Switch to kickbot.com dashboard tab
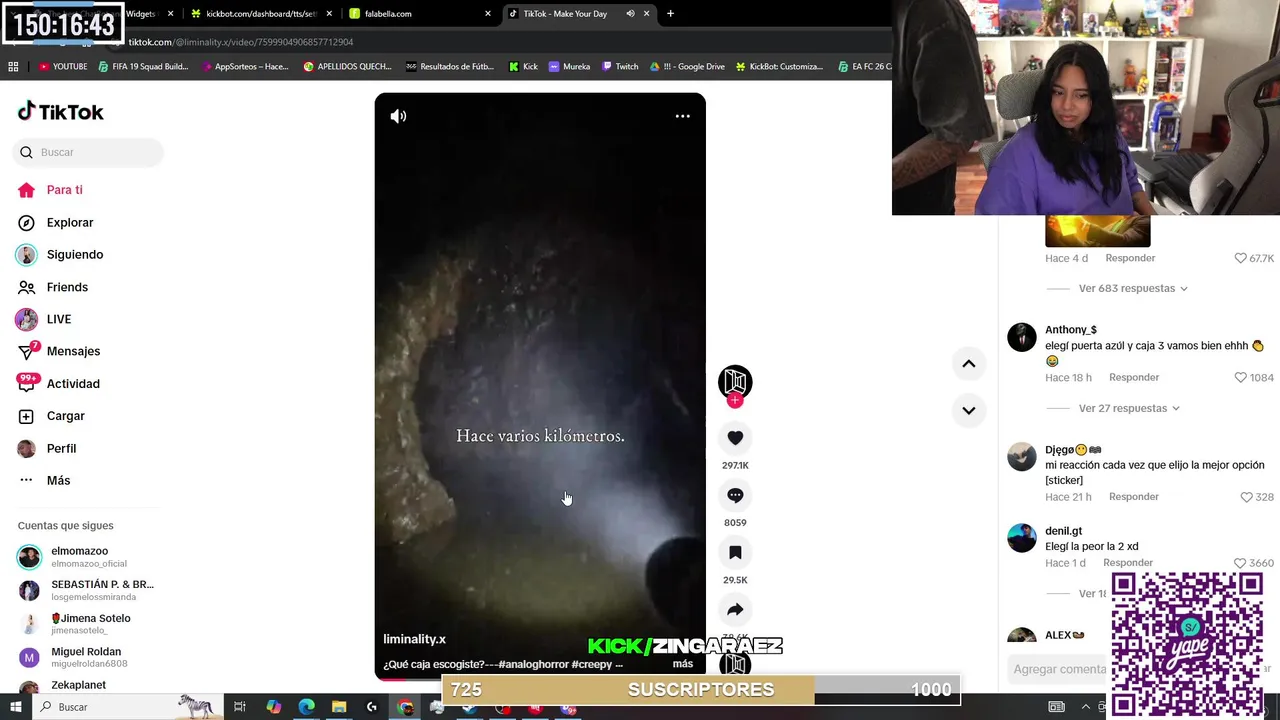 click(260, 14)
